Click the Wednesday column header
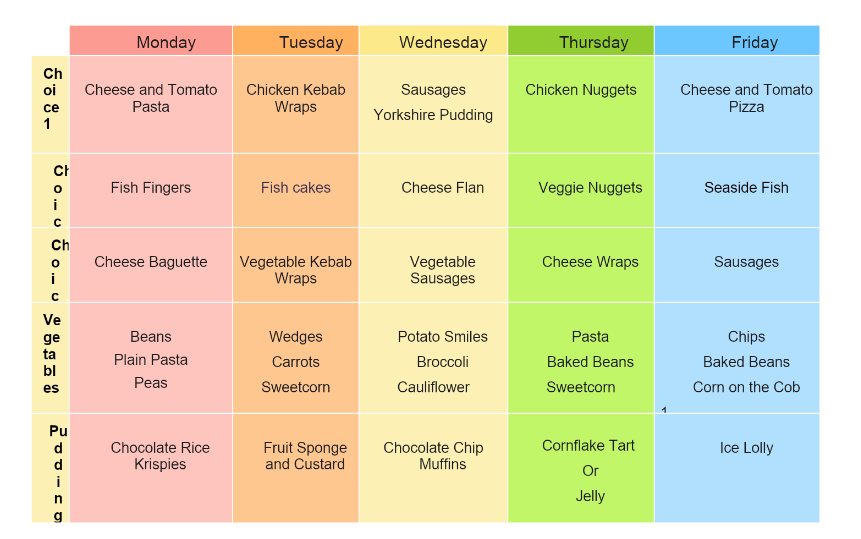This screenshot has height=539, width=861. 433,42
